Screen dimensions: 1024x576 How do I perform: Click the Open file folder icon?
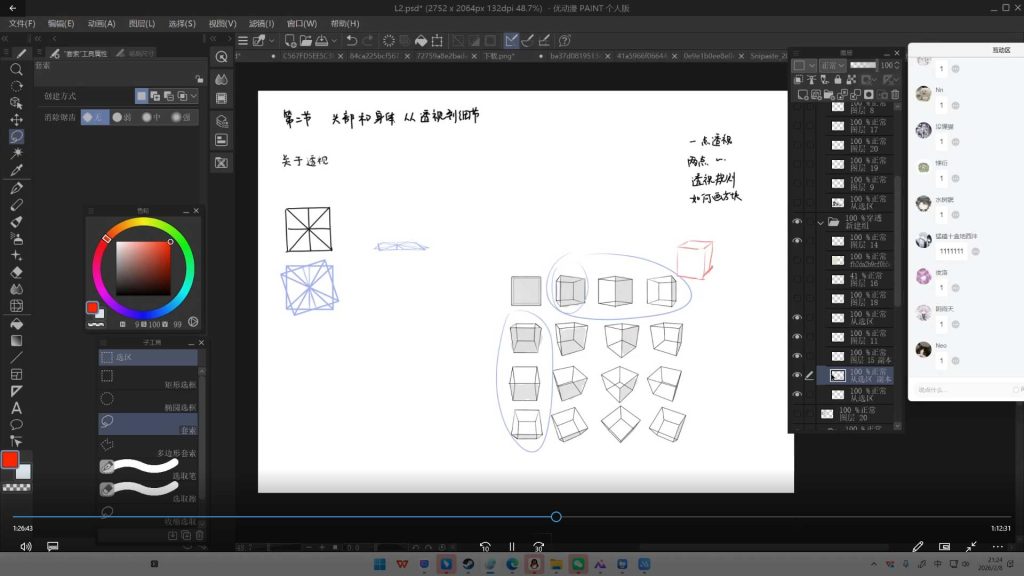[306, 40]
